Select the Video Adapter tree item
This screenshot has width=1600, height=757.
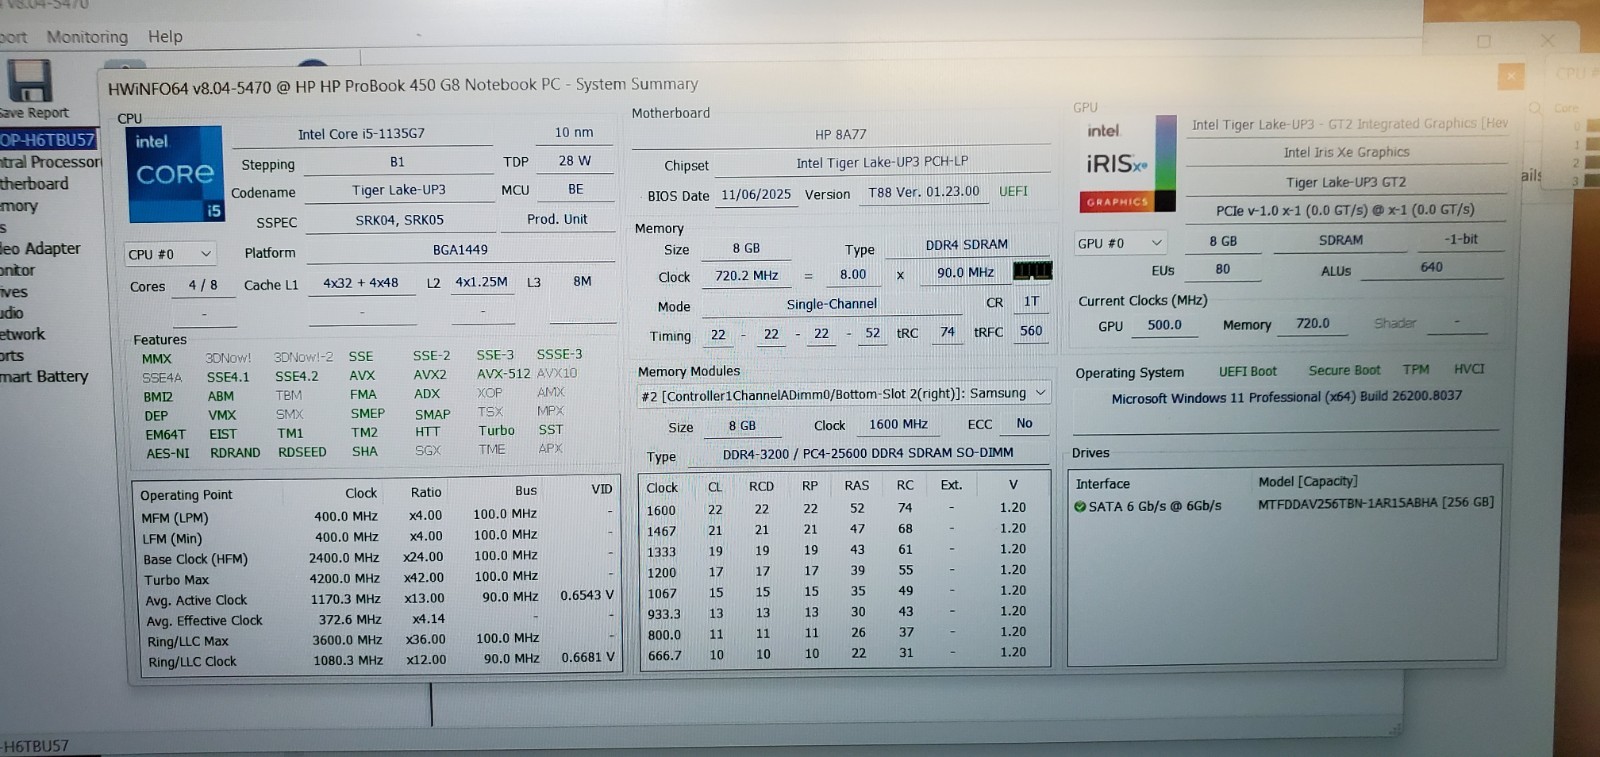click(40, 249)
